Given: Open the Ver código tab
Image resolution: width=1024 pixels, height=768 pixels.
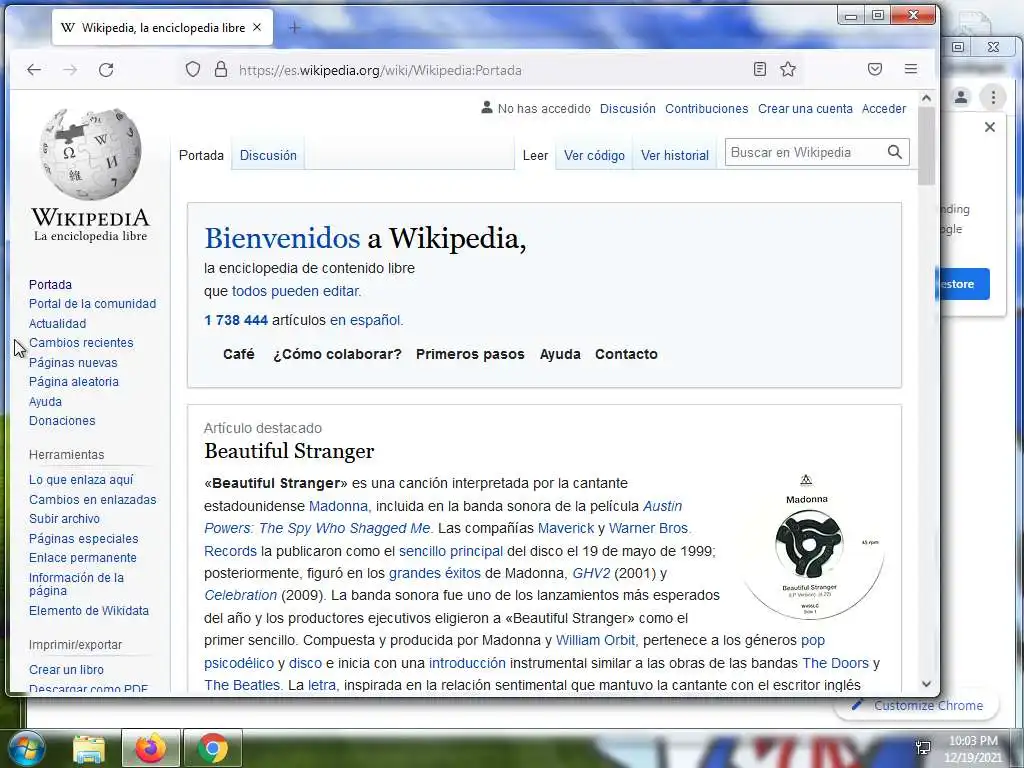Looking at the screenshot, I should point(594,155).
